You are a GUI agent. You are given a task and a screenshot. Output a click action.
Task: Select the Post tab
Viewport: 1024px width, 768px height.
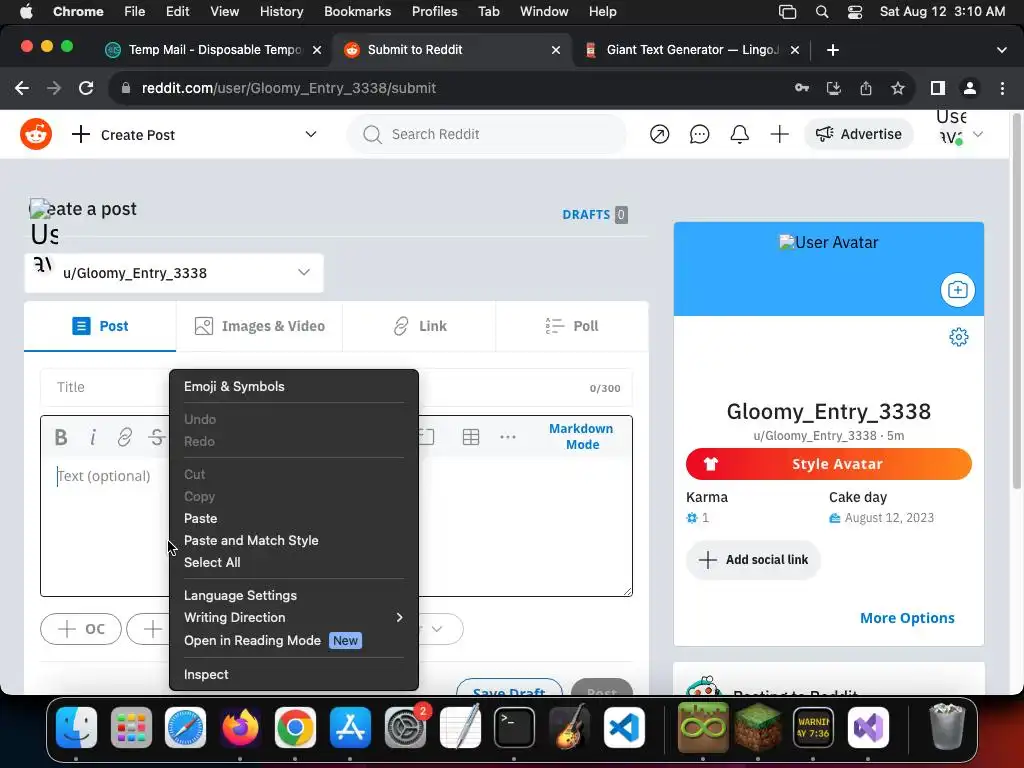point(100,326)
